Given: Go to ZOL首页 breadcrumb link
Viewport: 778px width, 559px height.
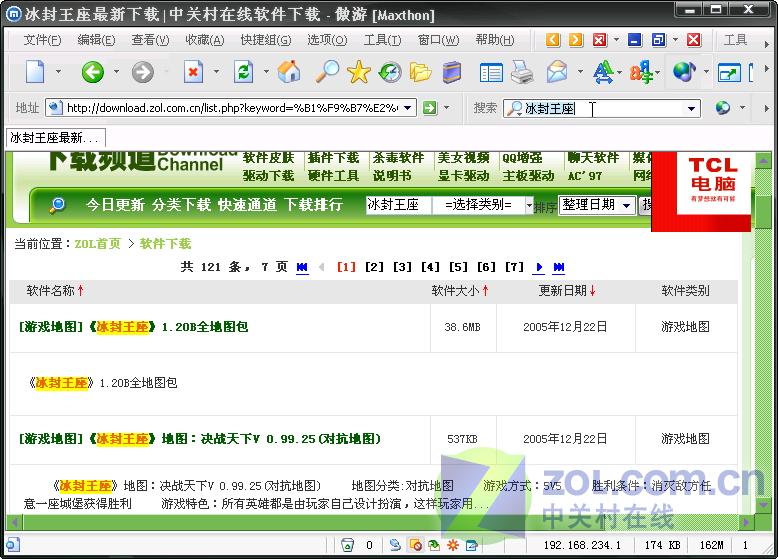Looking at the screenshot, I should (x=97, y=244).
